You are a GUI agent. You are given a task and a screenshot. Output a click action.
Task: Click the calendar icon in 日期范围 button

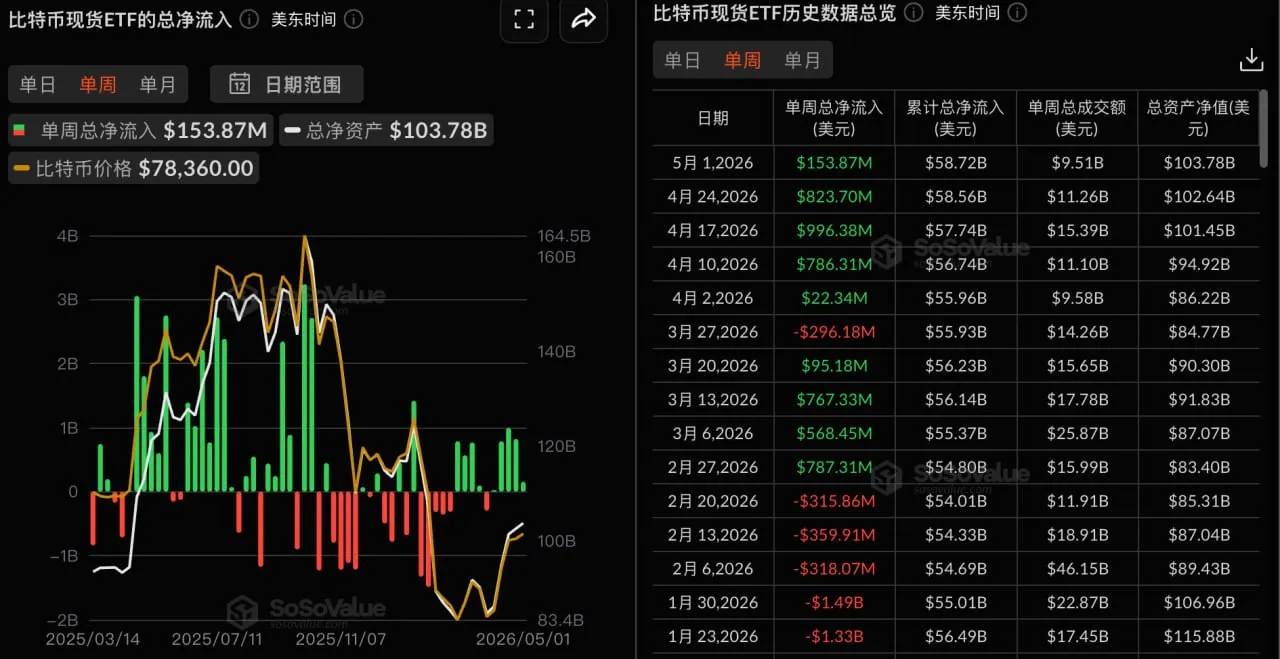[240, 84]
